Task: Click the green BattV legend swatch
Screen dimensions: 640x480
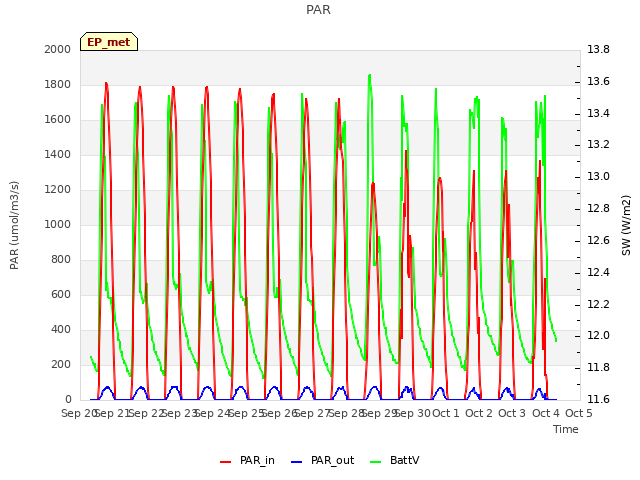Action: pos(376,462)
